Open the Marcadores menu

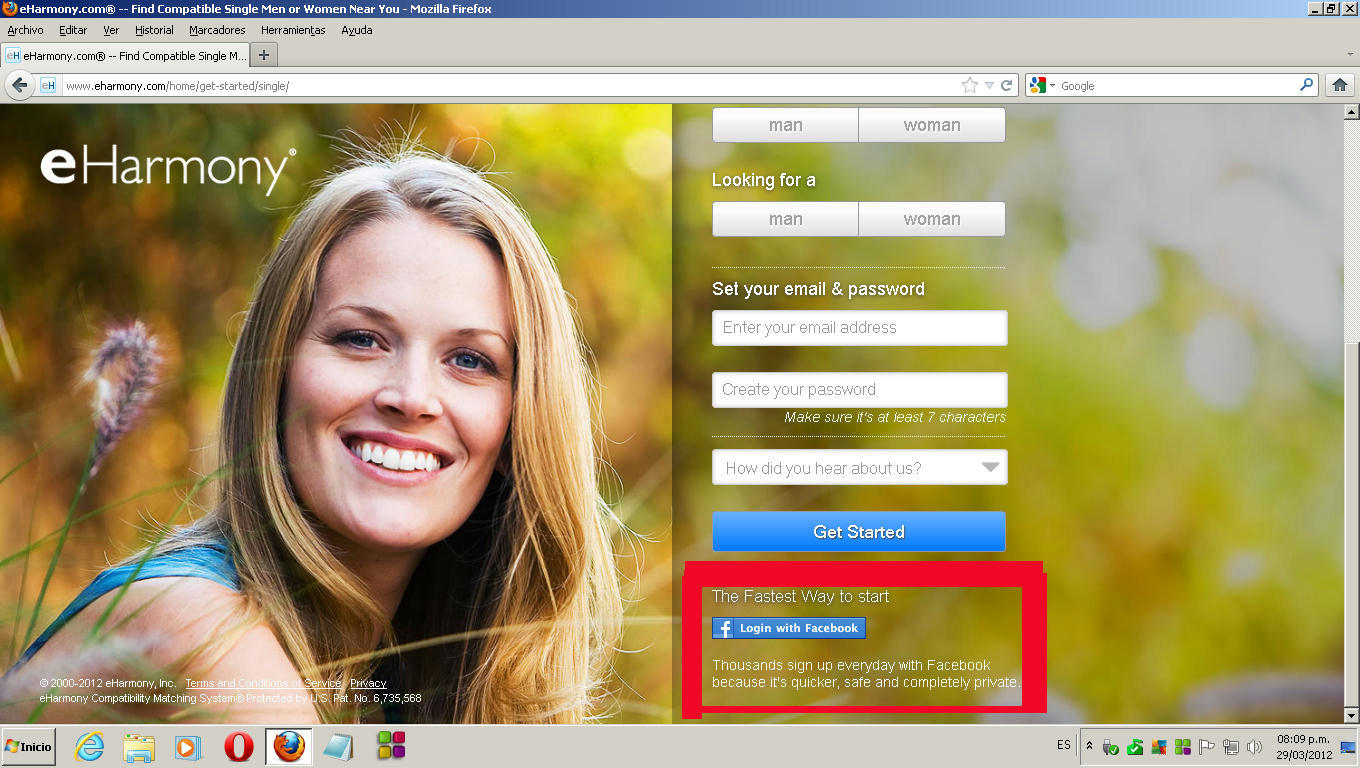pos(217,30)
